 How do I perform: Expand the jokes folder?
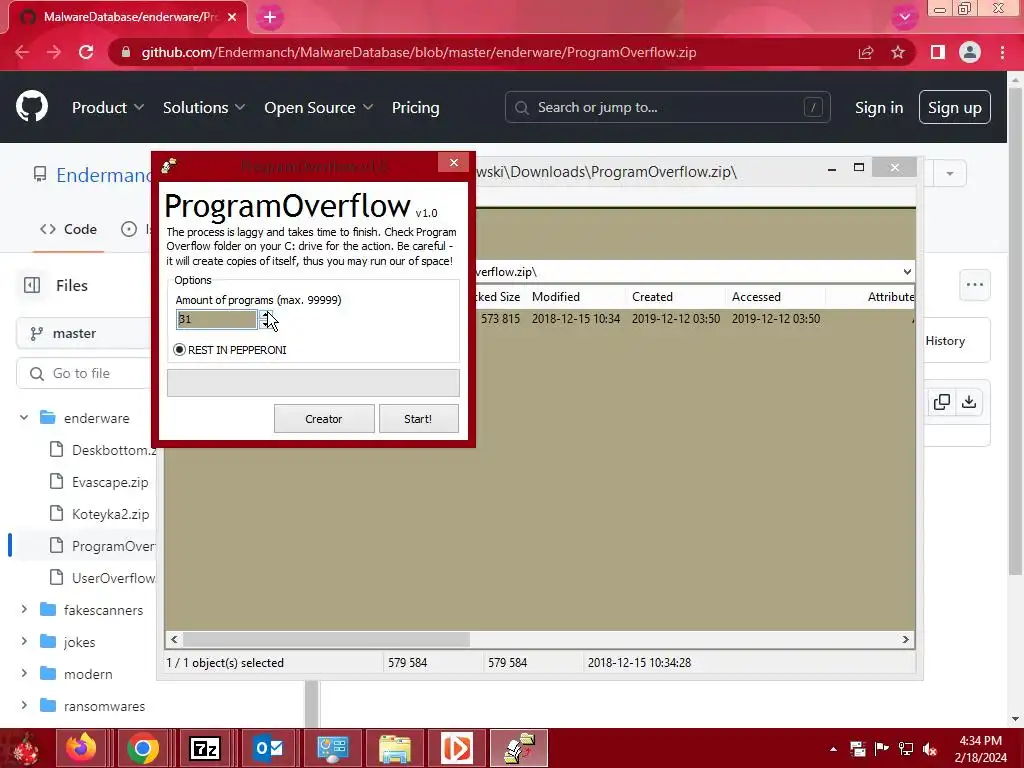coord(24,642)
